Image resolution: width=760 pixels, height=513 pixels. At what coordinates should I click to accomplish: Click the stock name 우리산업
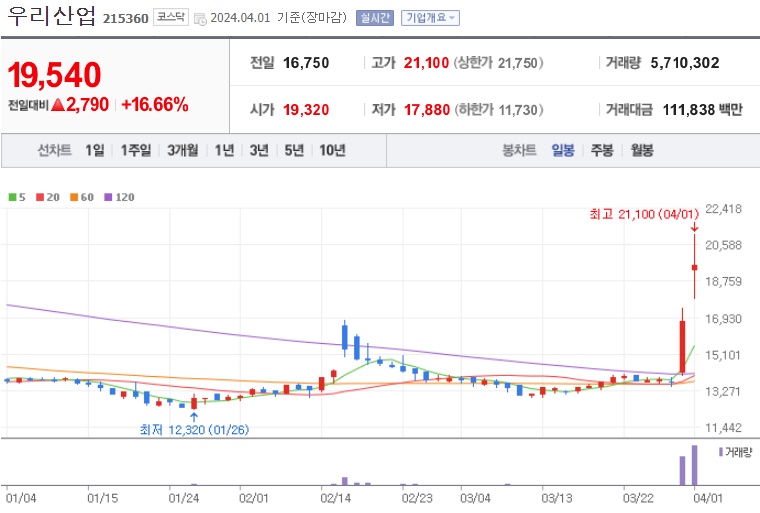pos(51,16)
